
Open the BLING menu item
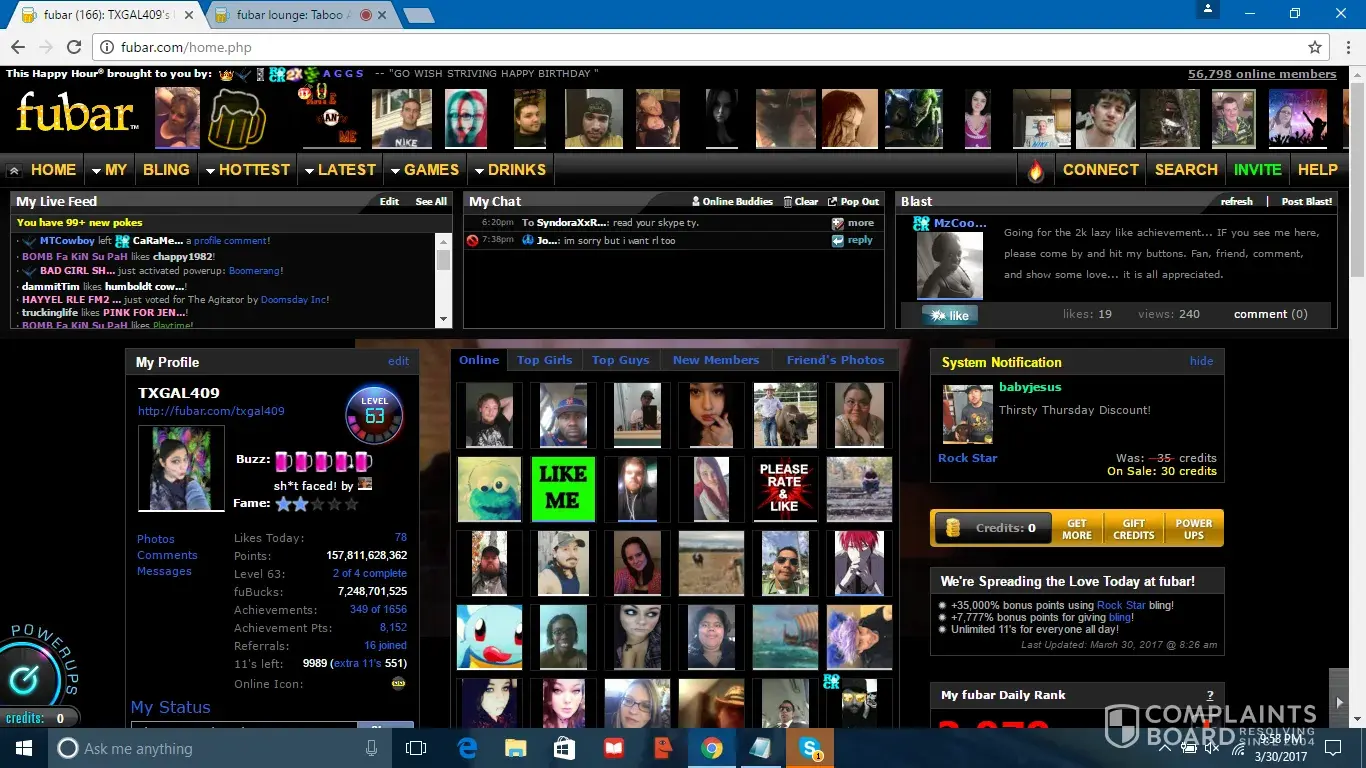(x=166, y=170)
